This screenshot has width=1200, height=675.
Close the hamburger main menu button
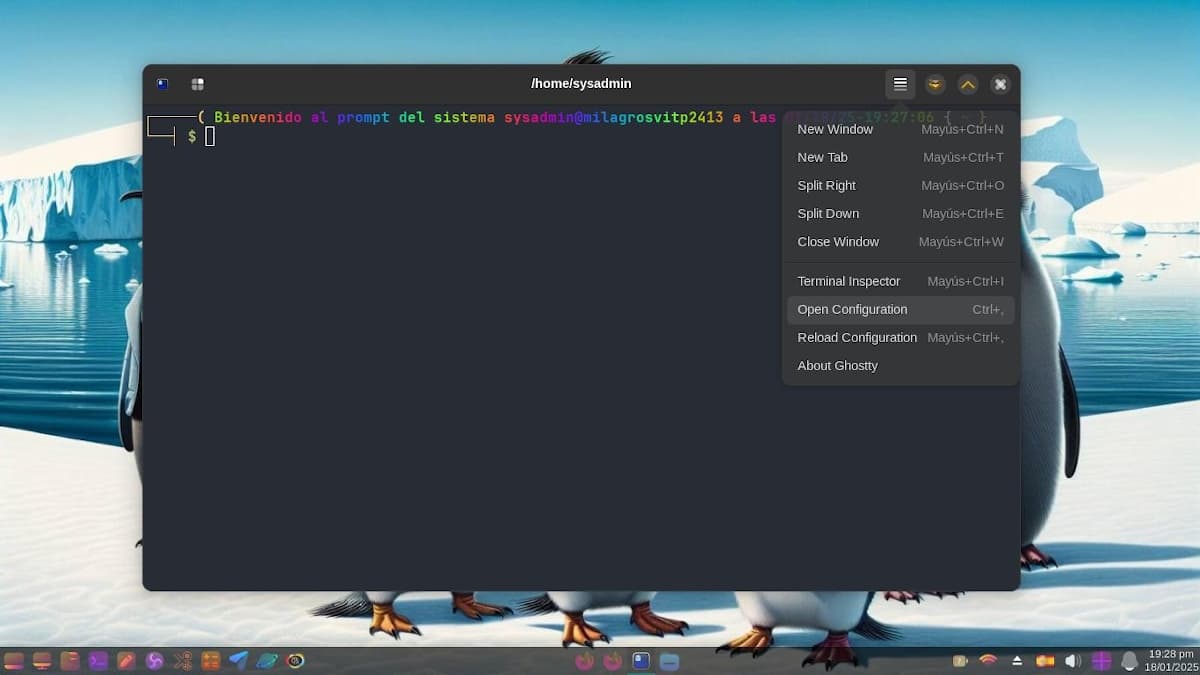coord(900,84)
